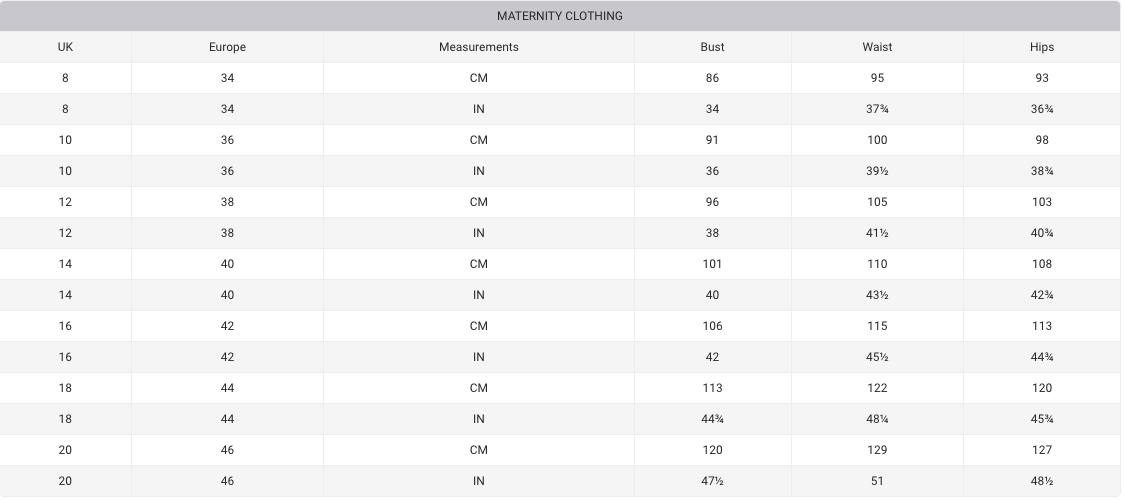Click the hips value 44¾ cell
Image resolution: width=1124 pixels, height=500 pixels.
(1042, 357)
